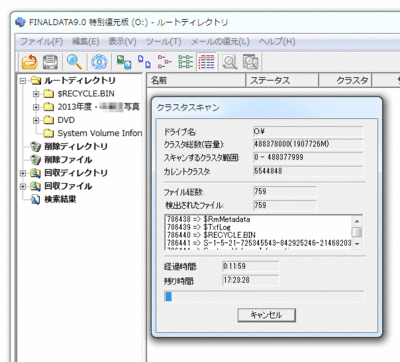This screenshot has width=400, height=362.
Task: Expand the 回収ファイル tree node
Action: click(23, 186)
